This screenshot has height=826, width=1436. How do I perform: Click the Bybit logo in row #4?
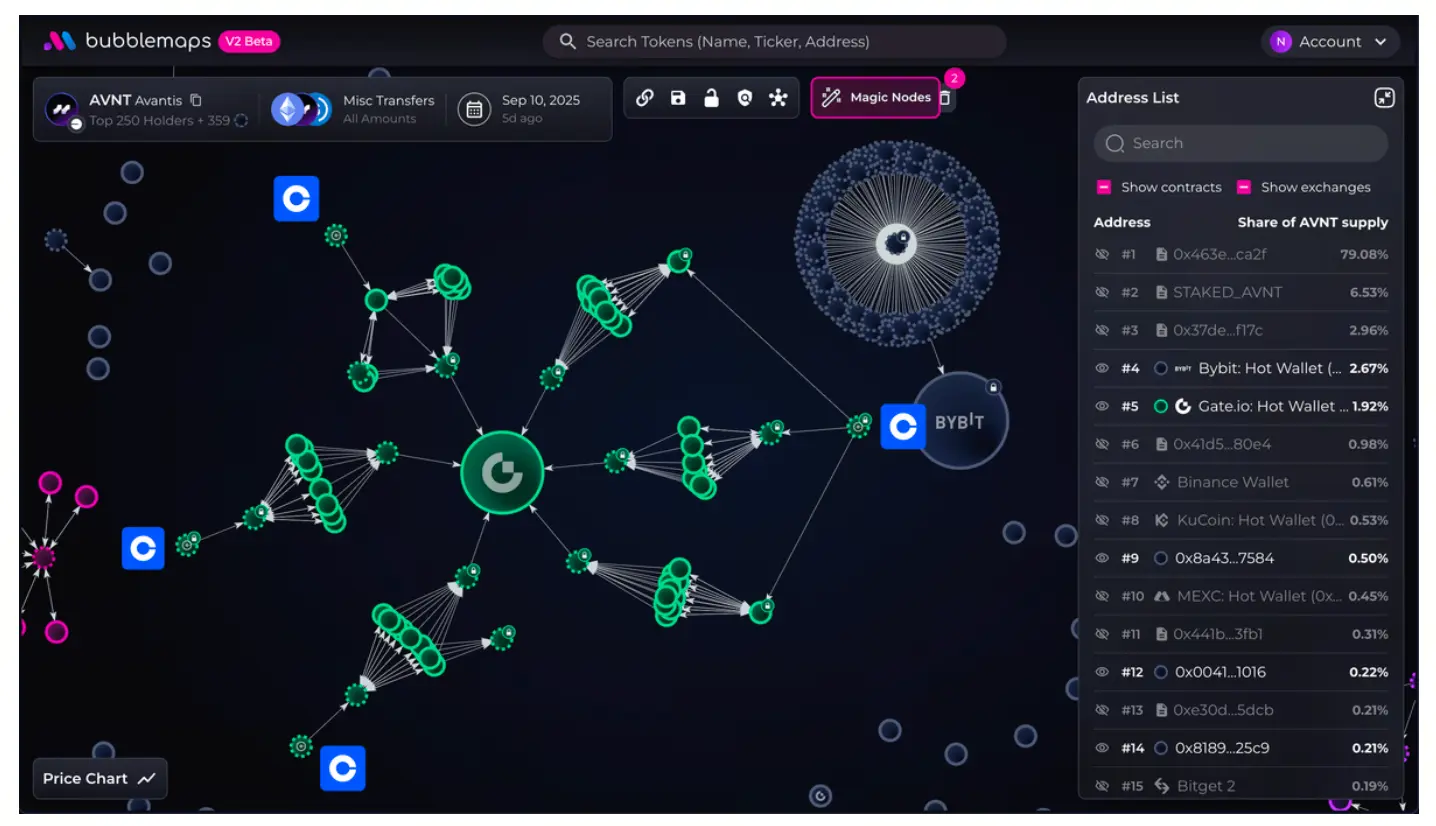pos(1183,368)
